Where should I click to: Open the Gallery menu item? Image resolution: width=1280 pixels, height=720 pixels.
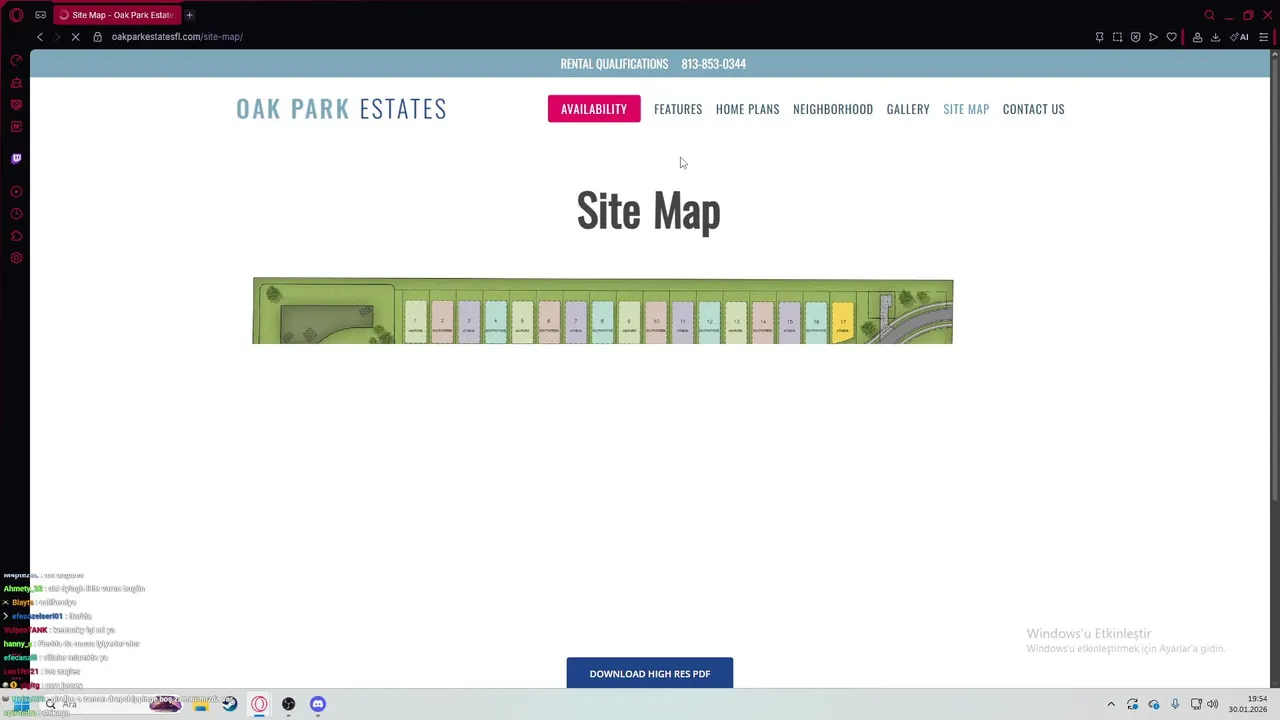click(908, 109)
